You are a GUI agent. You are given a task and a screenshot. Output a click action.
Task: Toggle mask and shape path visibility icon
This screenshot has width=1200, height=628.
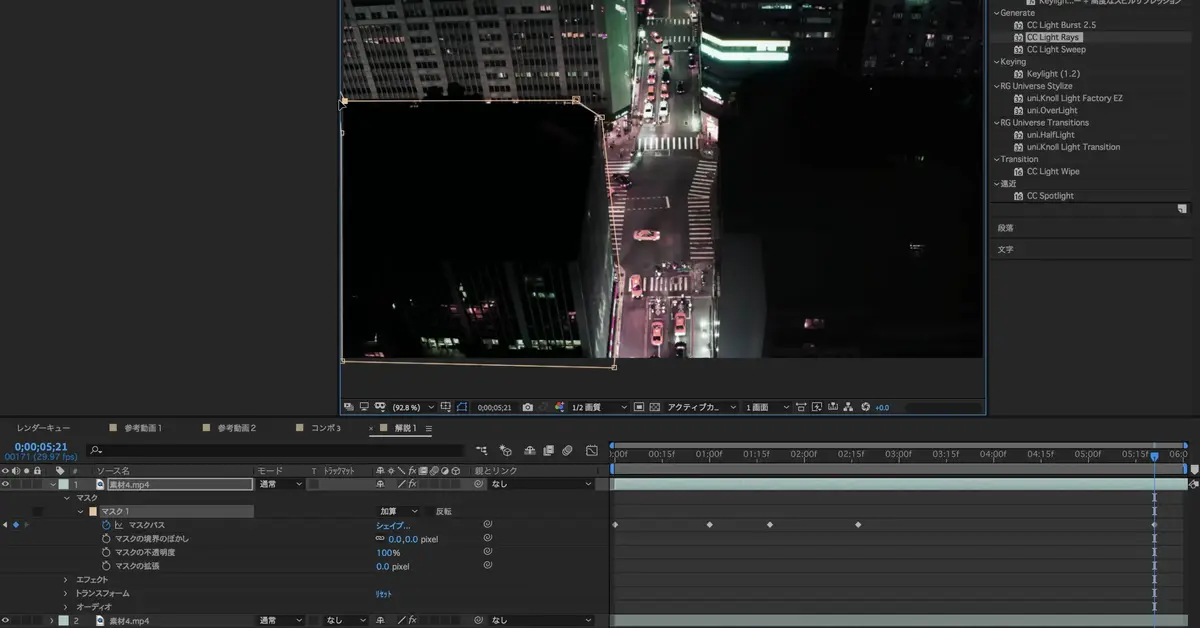pyautogui.click(x=462, y=408)
